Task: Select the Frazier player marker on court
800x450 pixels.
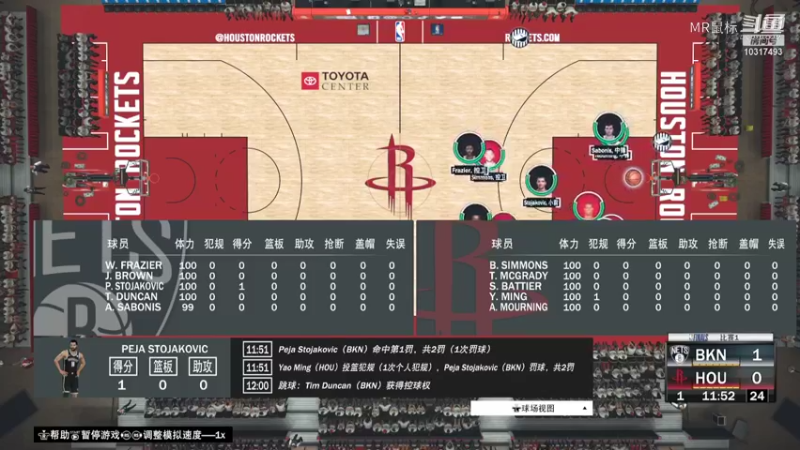Action: (x=469, y=148)
